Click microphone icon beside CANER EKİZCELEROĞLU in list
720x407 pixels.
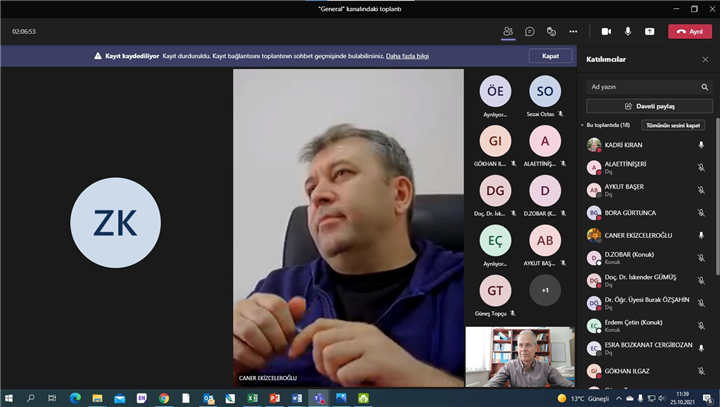coord(701,235)
